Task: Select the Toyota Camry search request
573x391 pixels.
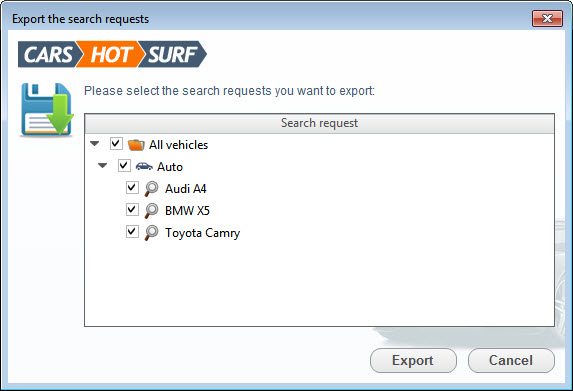Action: [x=202, y=233]
